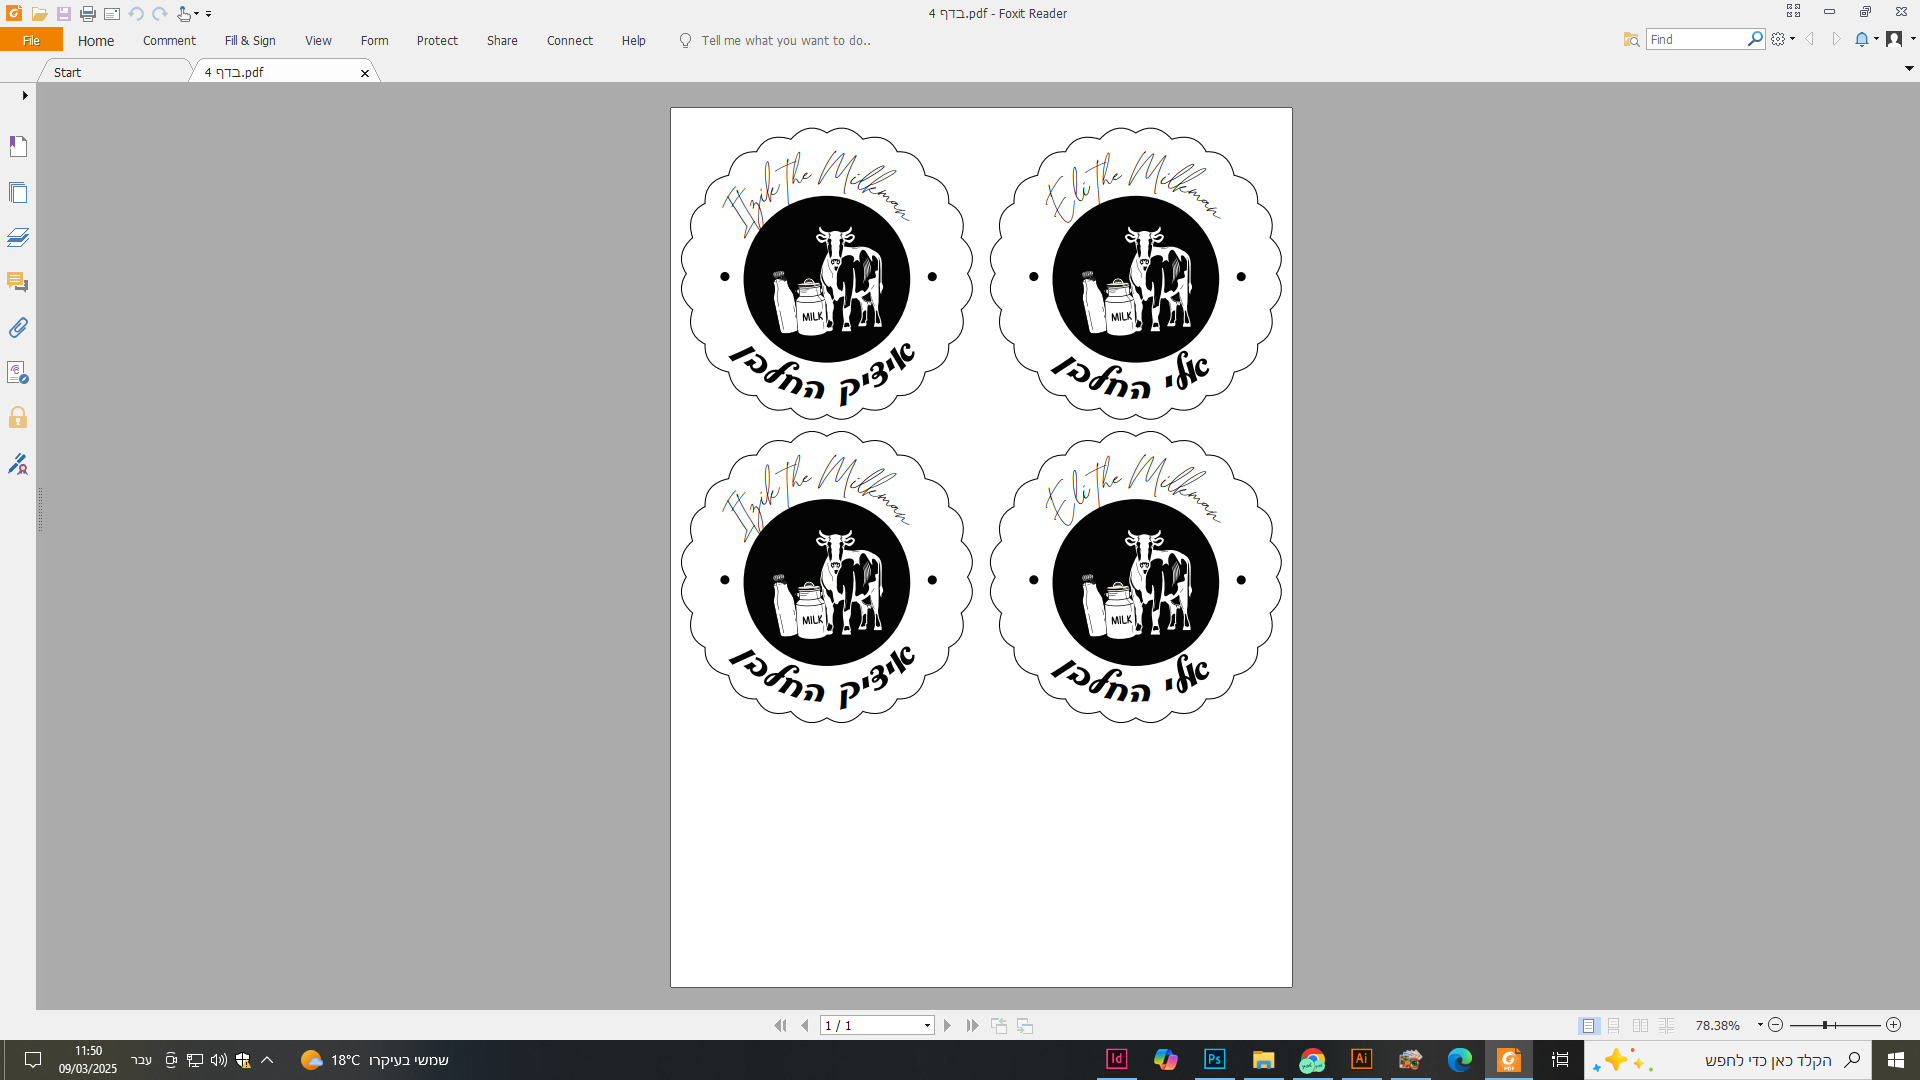Enable single page view mode
The image size is (1920, 1080).
1588,1026
